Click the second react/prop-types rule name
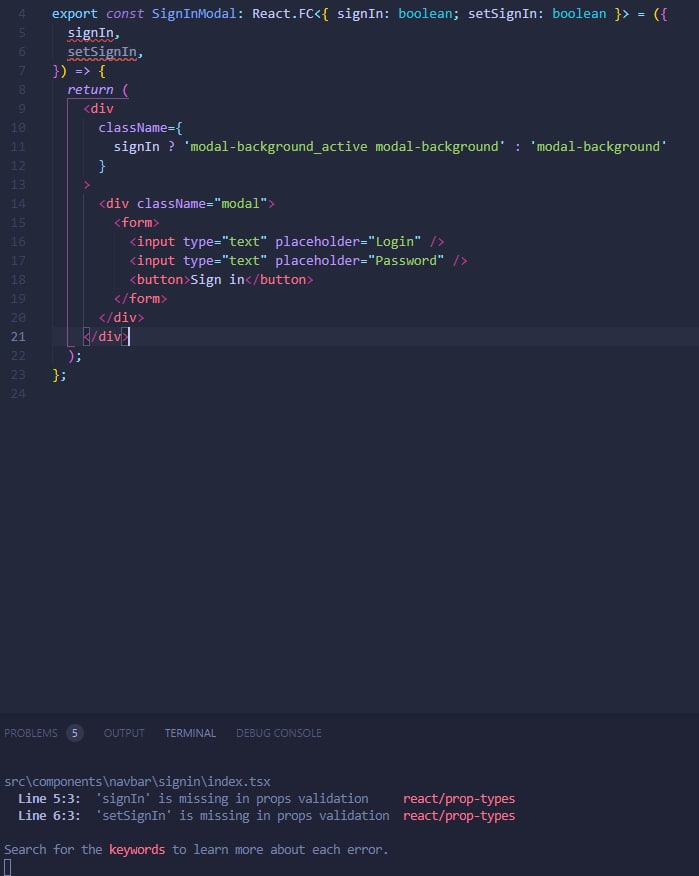Image resolution: width=699 pixels, height=876 pixels. [x=459, y=816]
